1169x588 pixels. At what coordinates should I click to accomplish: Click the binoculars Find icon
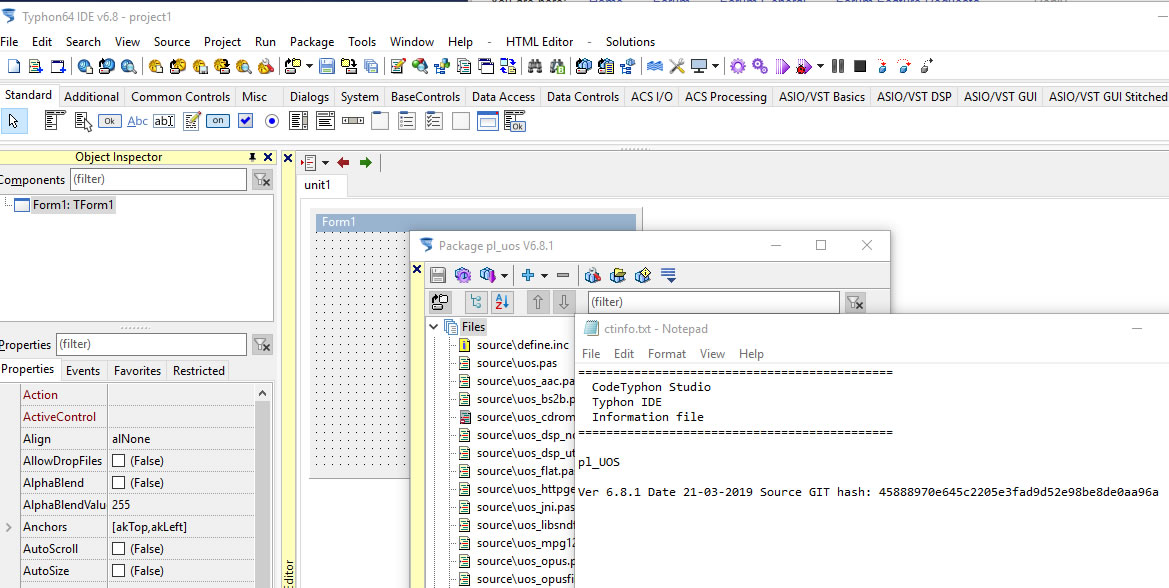(x=535, y=66)
